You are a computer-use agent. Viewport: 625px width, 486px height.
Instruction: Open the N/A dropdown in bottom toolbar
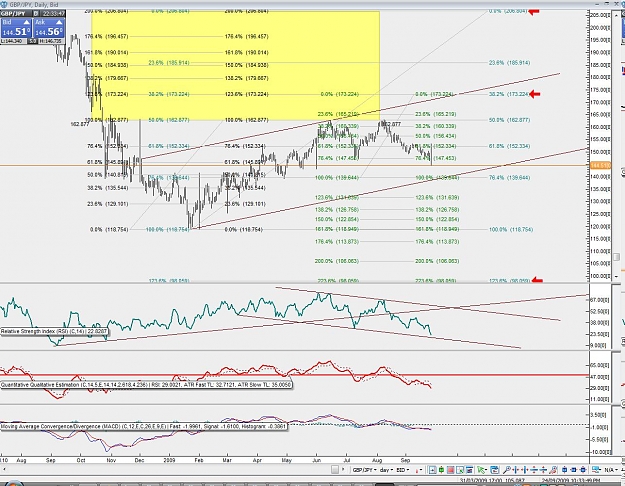pos(610,470)
